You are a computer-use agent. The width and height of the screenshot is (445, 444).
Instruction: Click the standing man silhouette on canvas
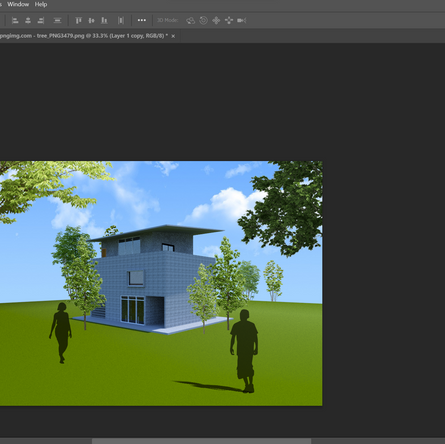coord(244,351)
